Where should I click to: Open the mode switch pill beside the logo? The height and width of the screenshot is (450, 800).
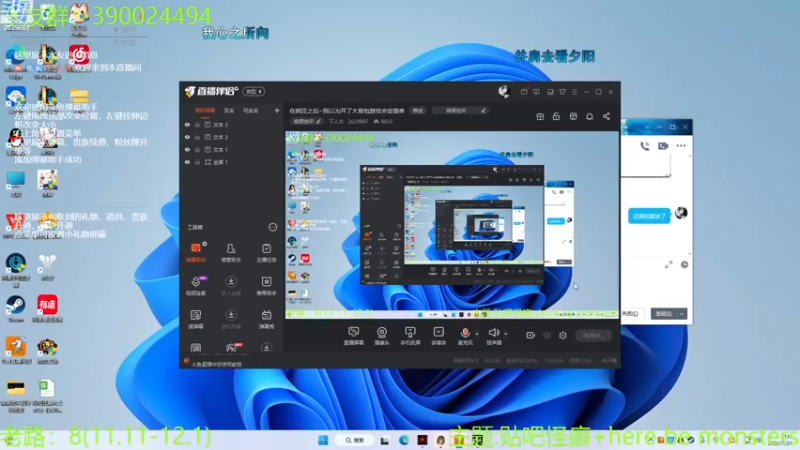(x=254, y=92)
